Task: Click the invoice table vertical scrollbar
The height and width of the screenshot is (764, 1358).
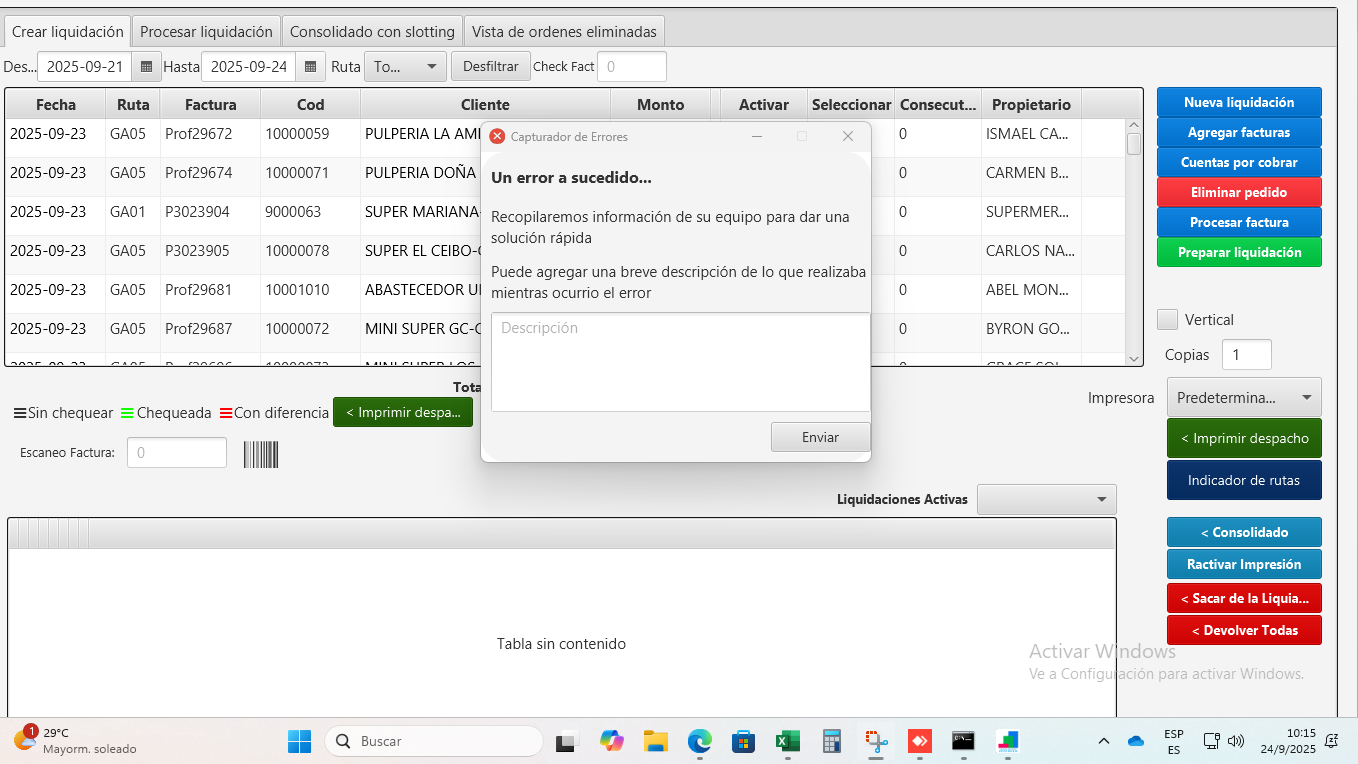Action: coord(1134,240)
